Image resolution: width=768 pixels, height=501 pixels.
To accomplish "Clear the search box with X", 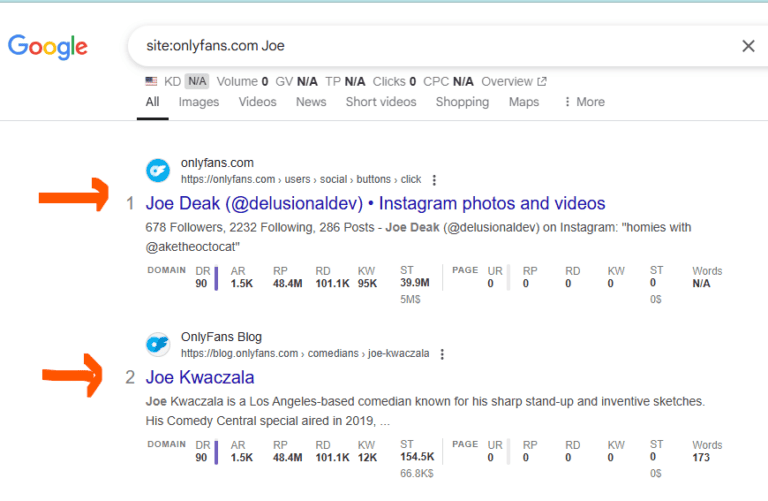I will pyautogui.click(x=748, y=46).
